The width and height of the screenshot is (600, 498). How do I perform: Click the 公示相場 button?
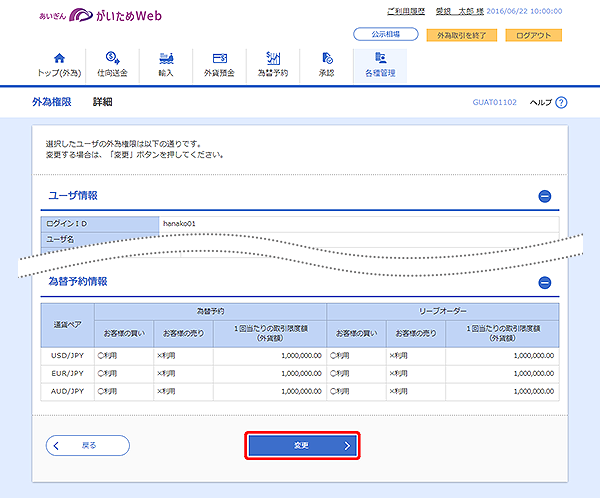tap(386, 34)
